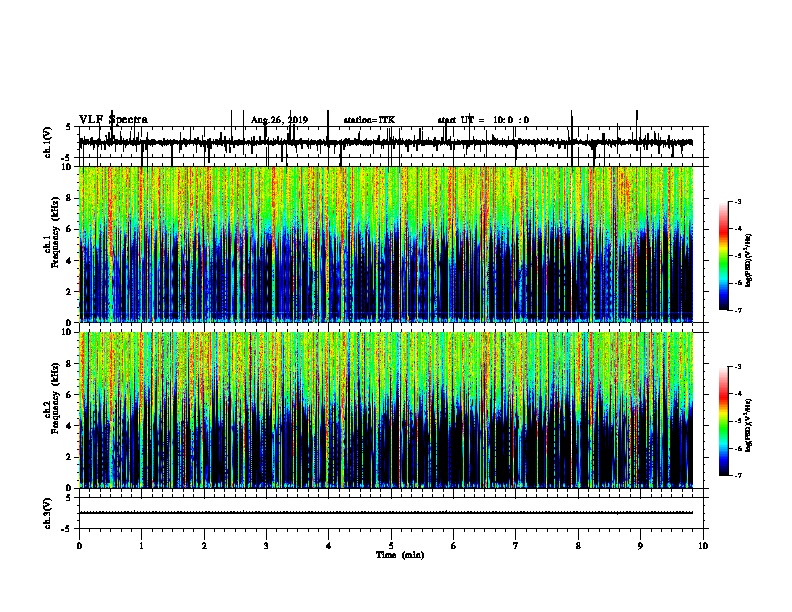Select the ch.1 color bar log(PSD) label

[749, 261]
